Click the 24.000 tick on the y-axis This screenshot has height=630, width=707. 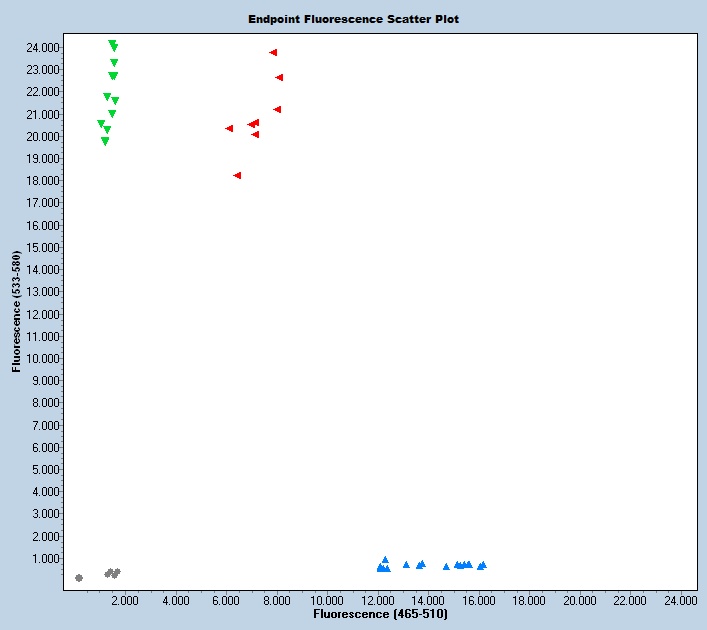43,47
